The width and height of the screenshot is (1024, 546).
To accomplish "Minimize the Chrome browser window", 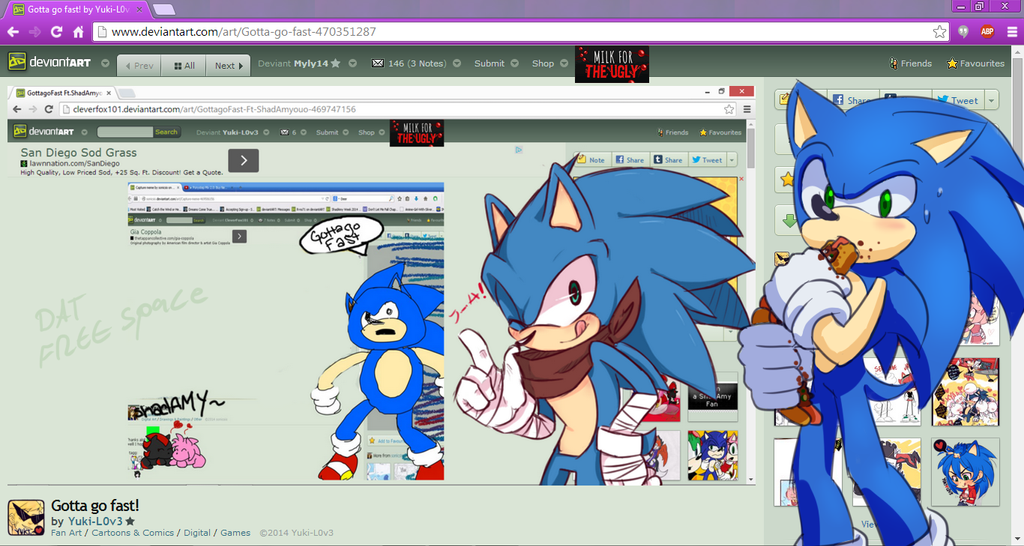I will point(960,6).
